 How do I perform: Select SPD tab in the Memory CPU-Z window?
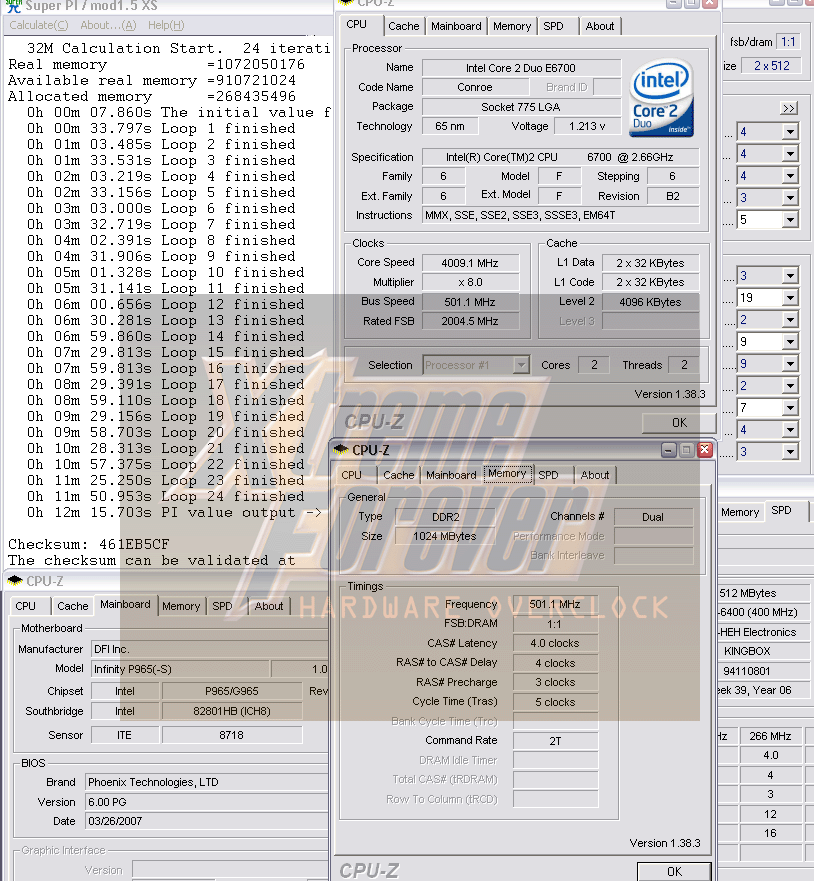[x=548, y=475]
